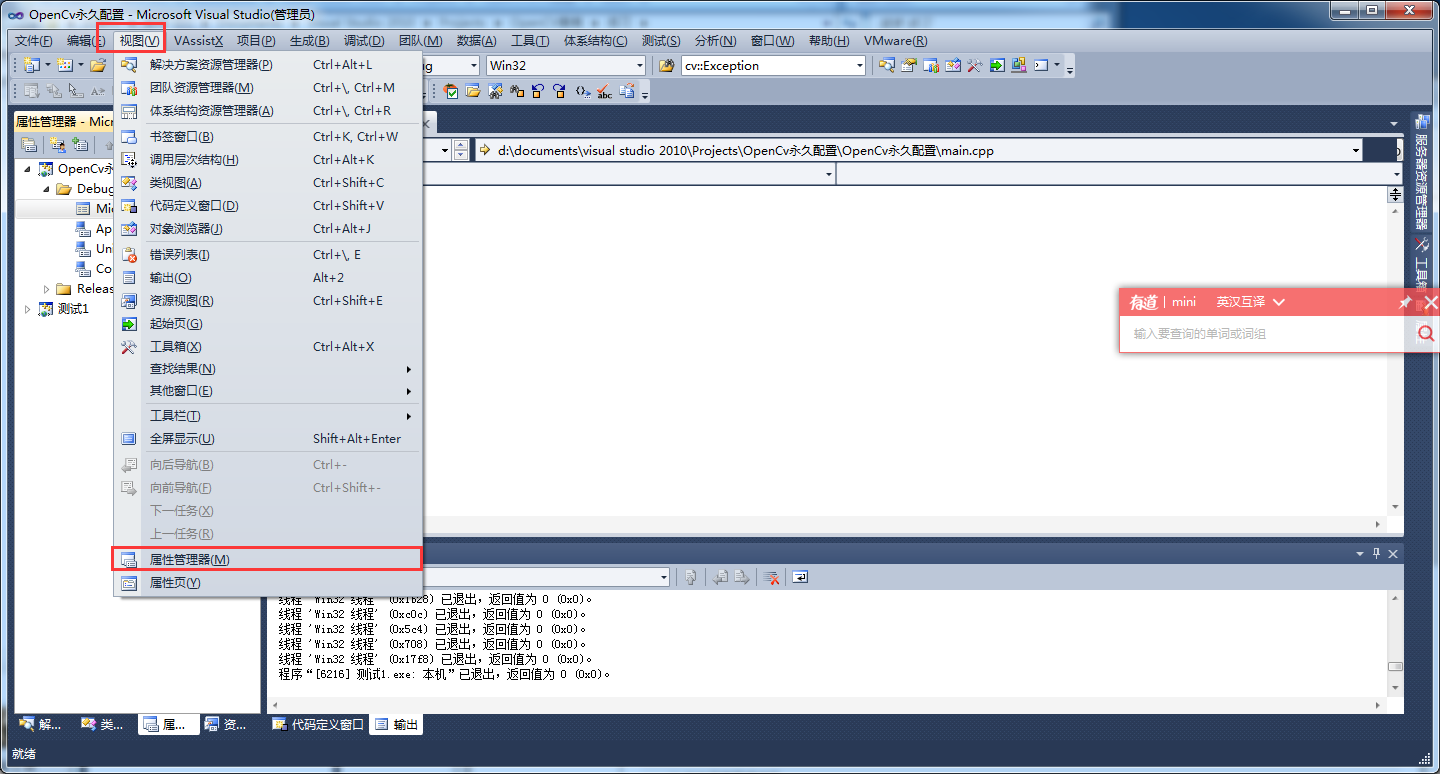
Task: Open the 其他窗口(E) submenu
Action: 267,391
